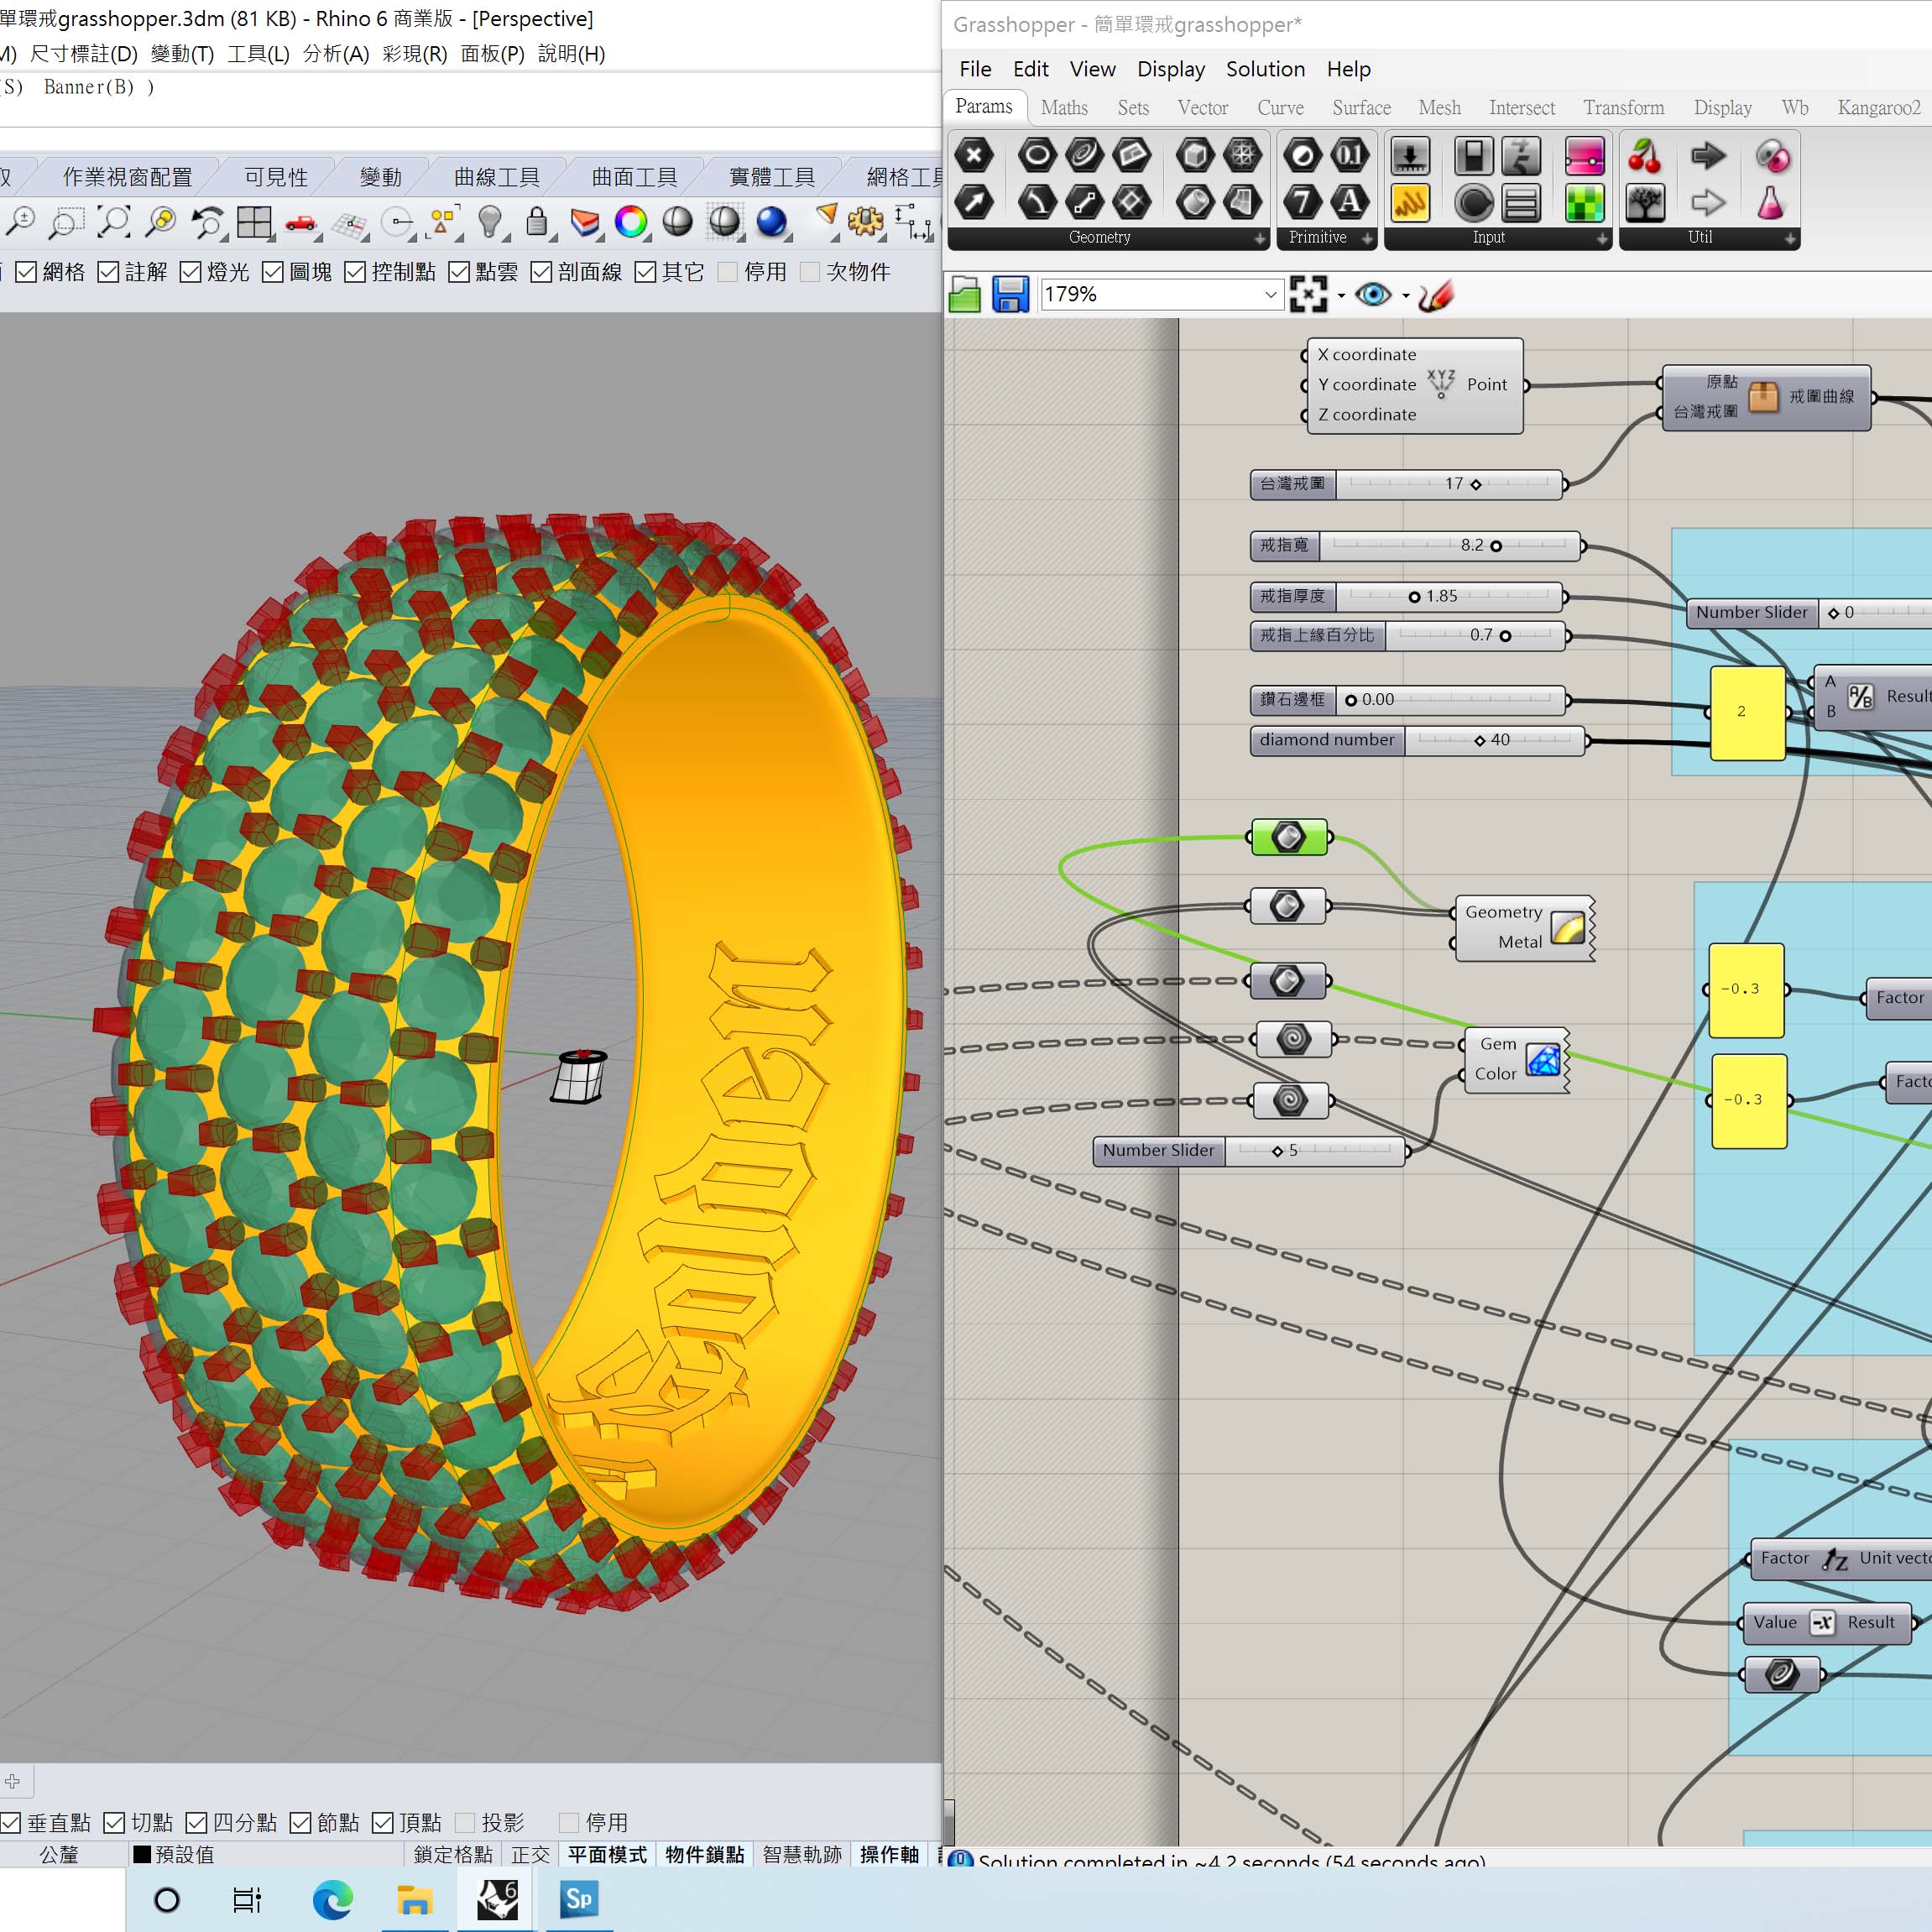This screenshot has height=1932, width=1932.
Task: Open Edge browser from taskbar
Action: (x=332, y=1899)
